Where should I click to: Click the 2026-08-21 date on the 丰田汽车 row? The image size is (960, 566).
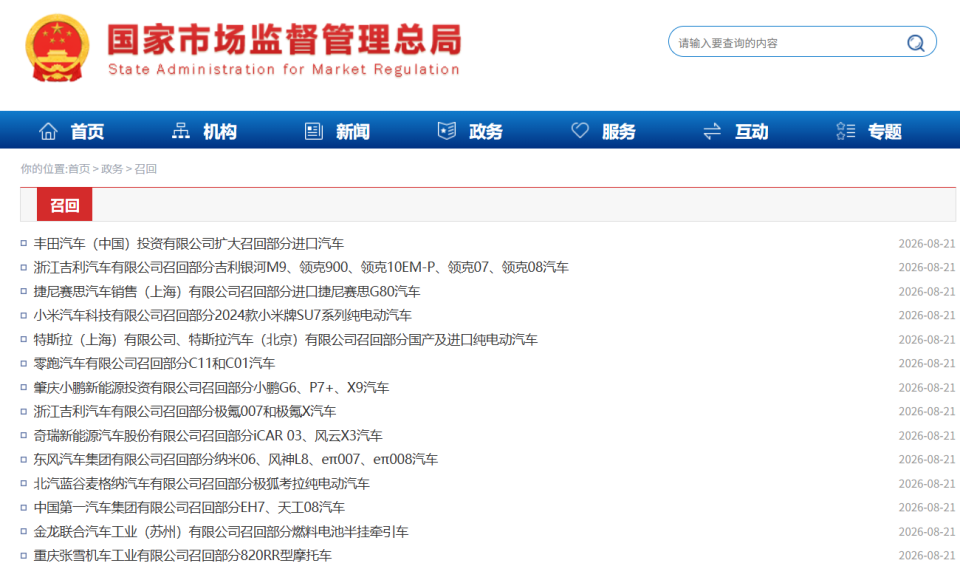(x=926, y=244)
